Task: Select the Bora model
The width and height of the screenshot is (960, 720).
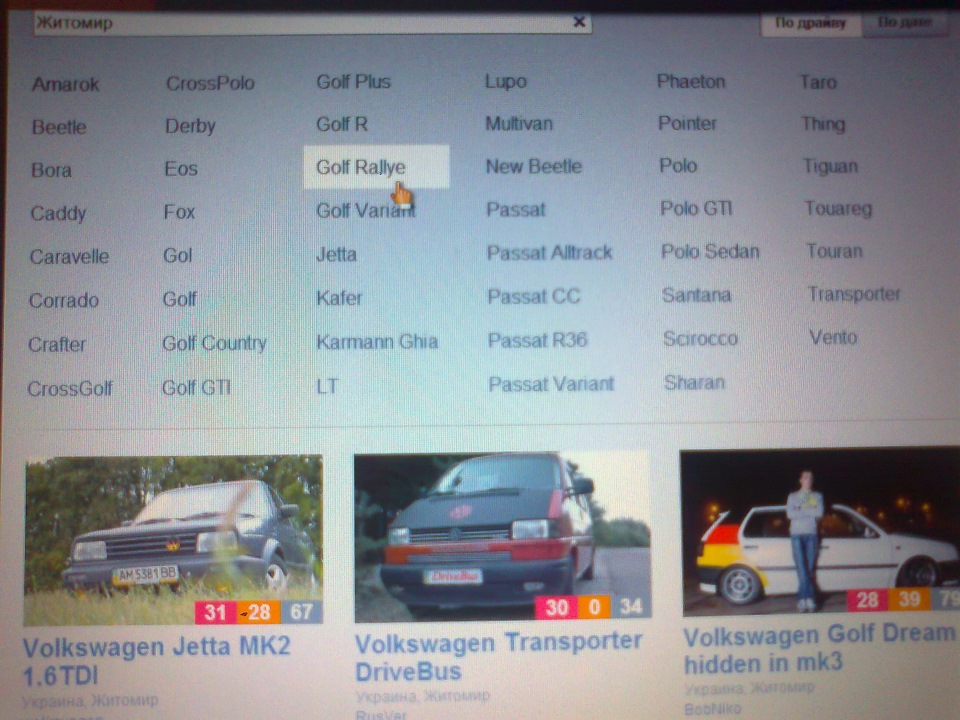Action: click(x=51, y=170)
